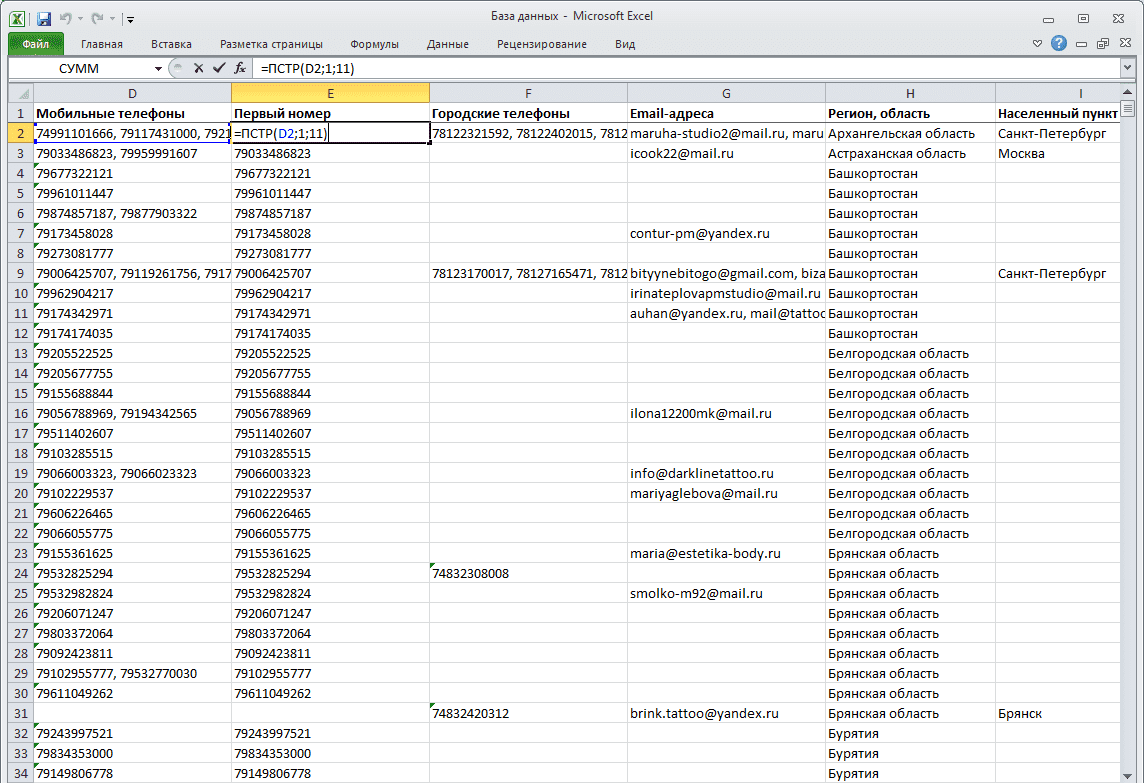This screenshot has width=1144, height=783.
Task: Click the mariyaglebova@mail.ru cell
Action: (x=726, y=494)
